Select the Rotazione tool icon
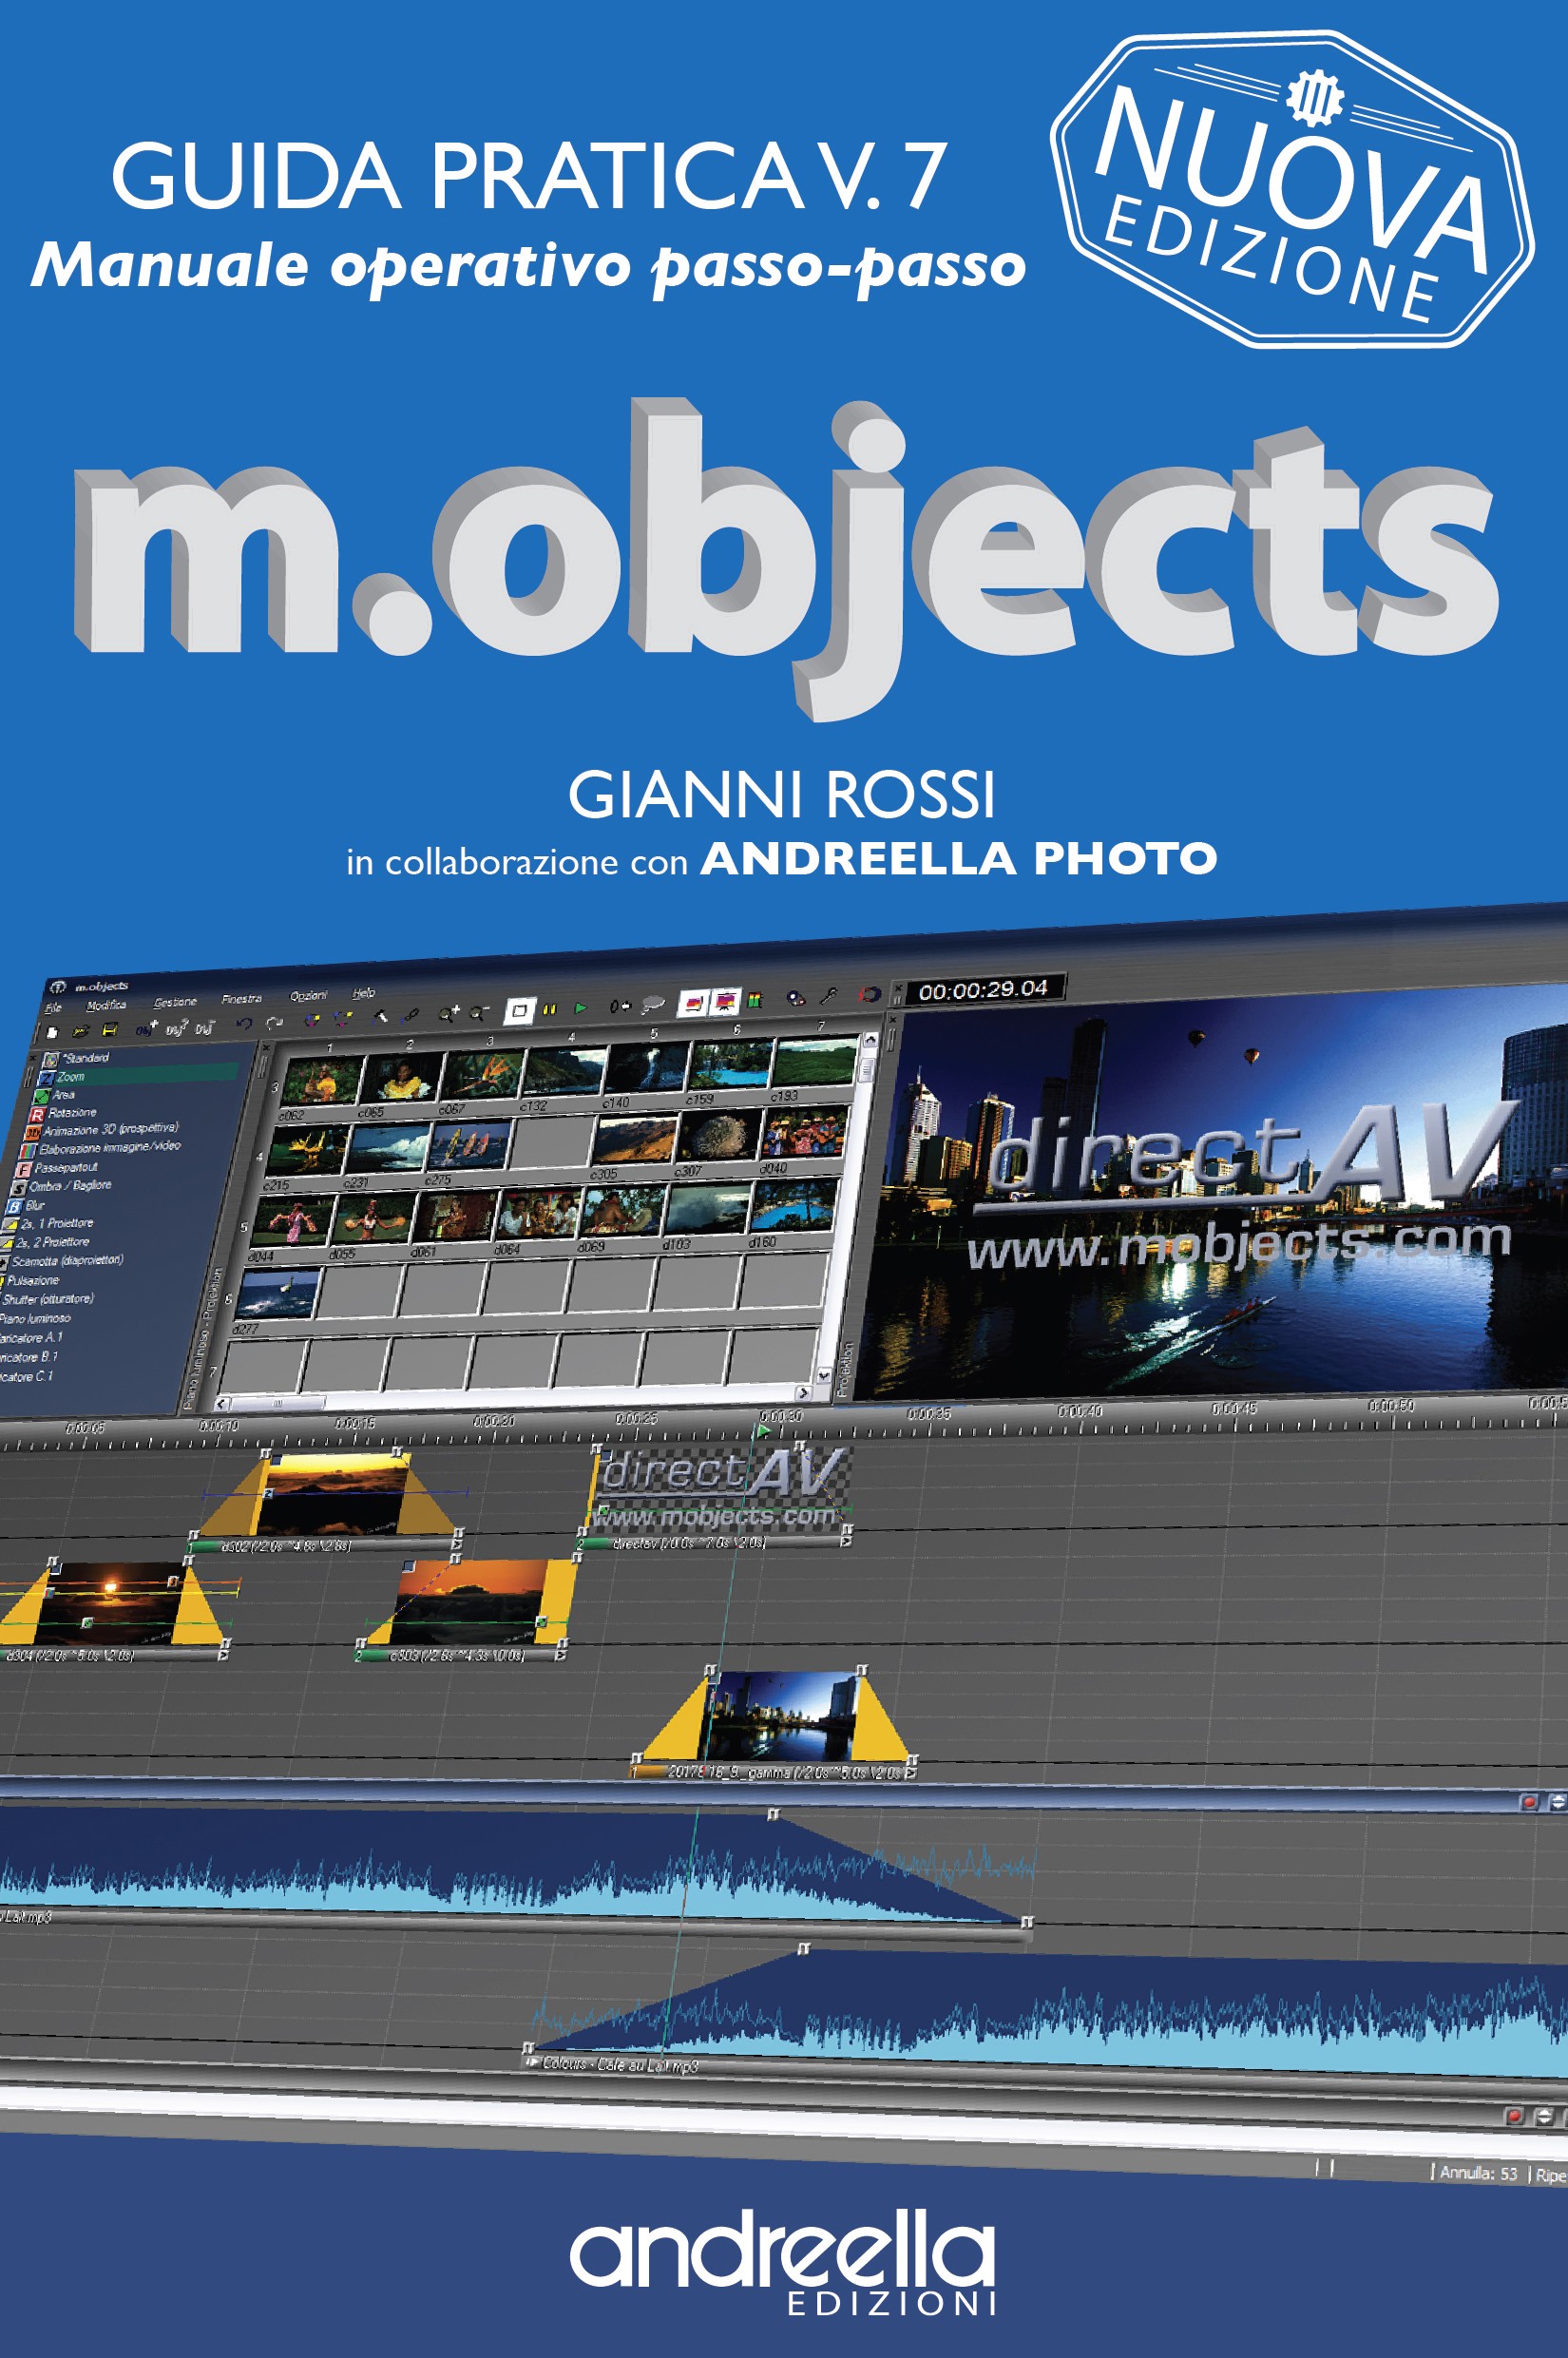The image size is (1568, 2358). tap(37, 1114)
